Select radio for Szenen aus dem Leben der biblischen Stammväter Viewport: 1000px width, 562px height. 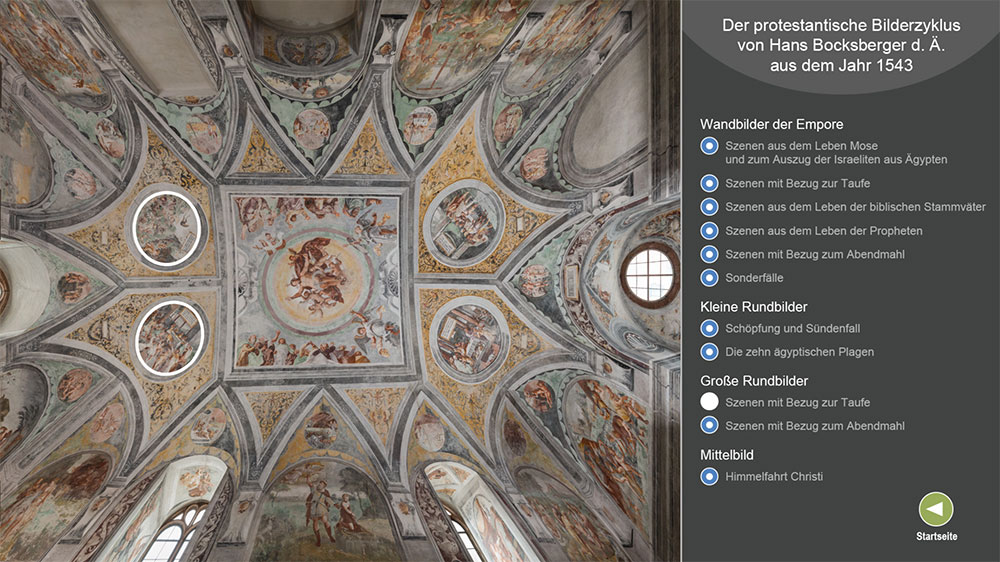click(x=709, y=207)
